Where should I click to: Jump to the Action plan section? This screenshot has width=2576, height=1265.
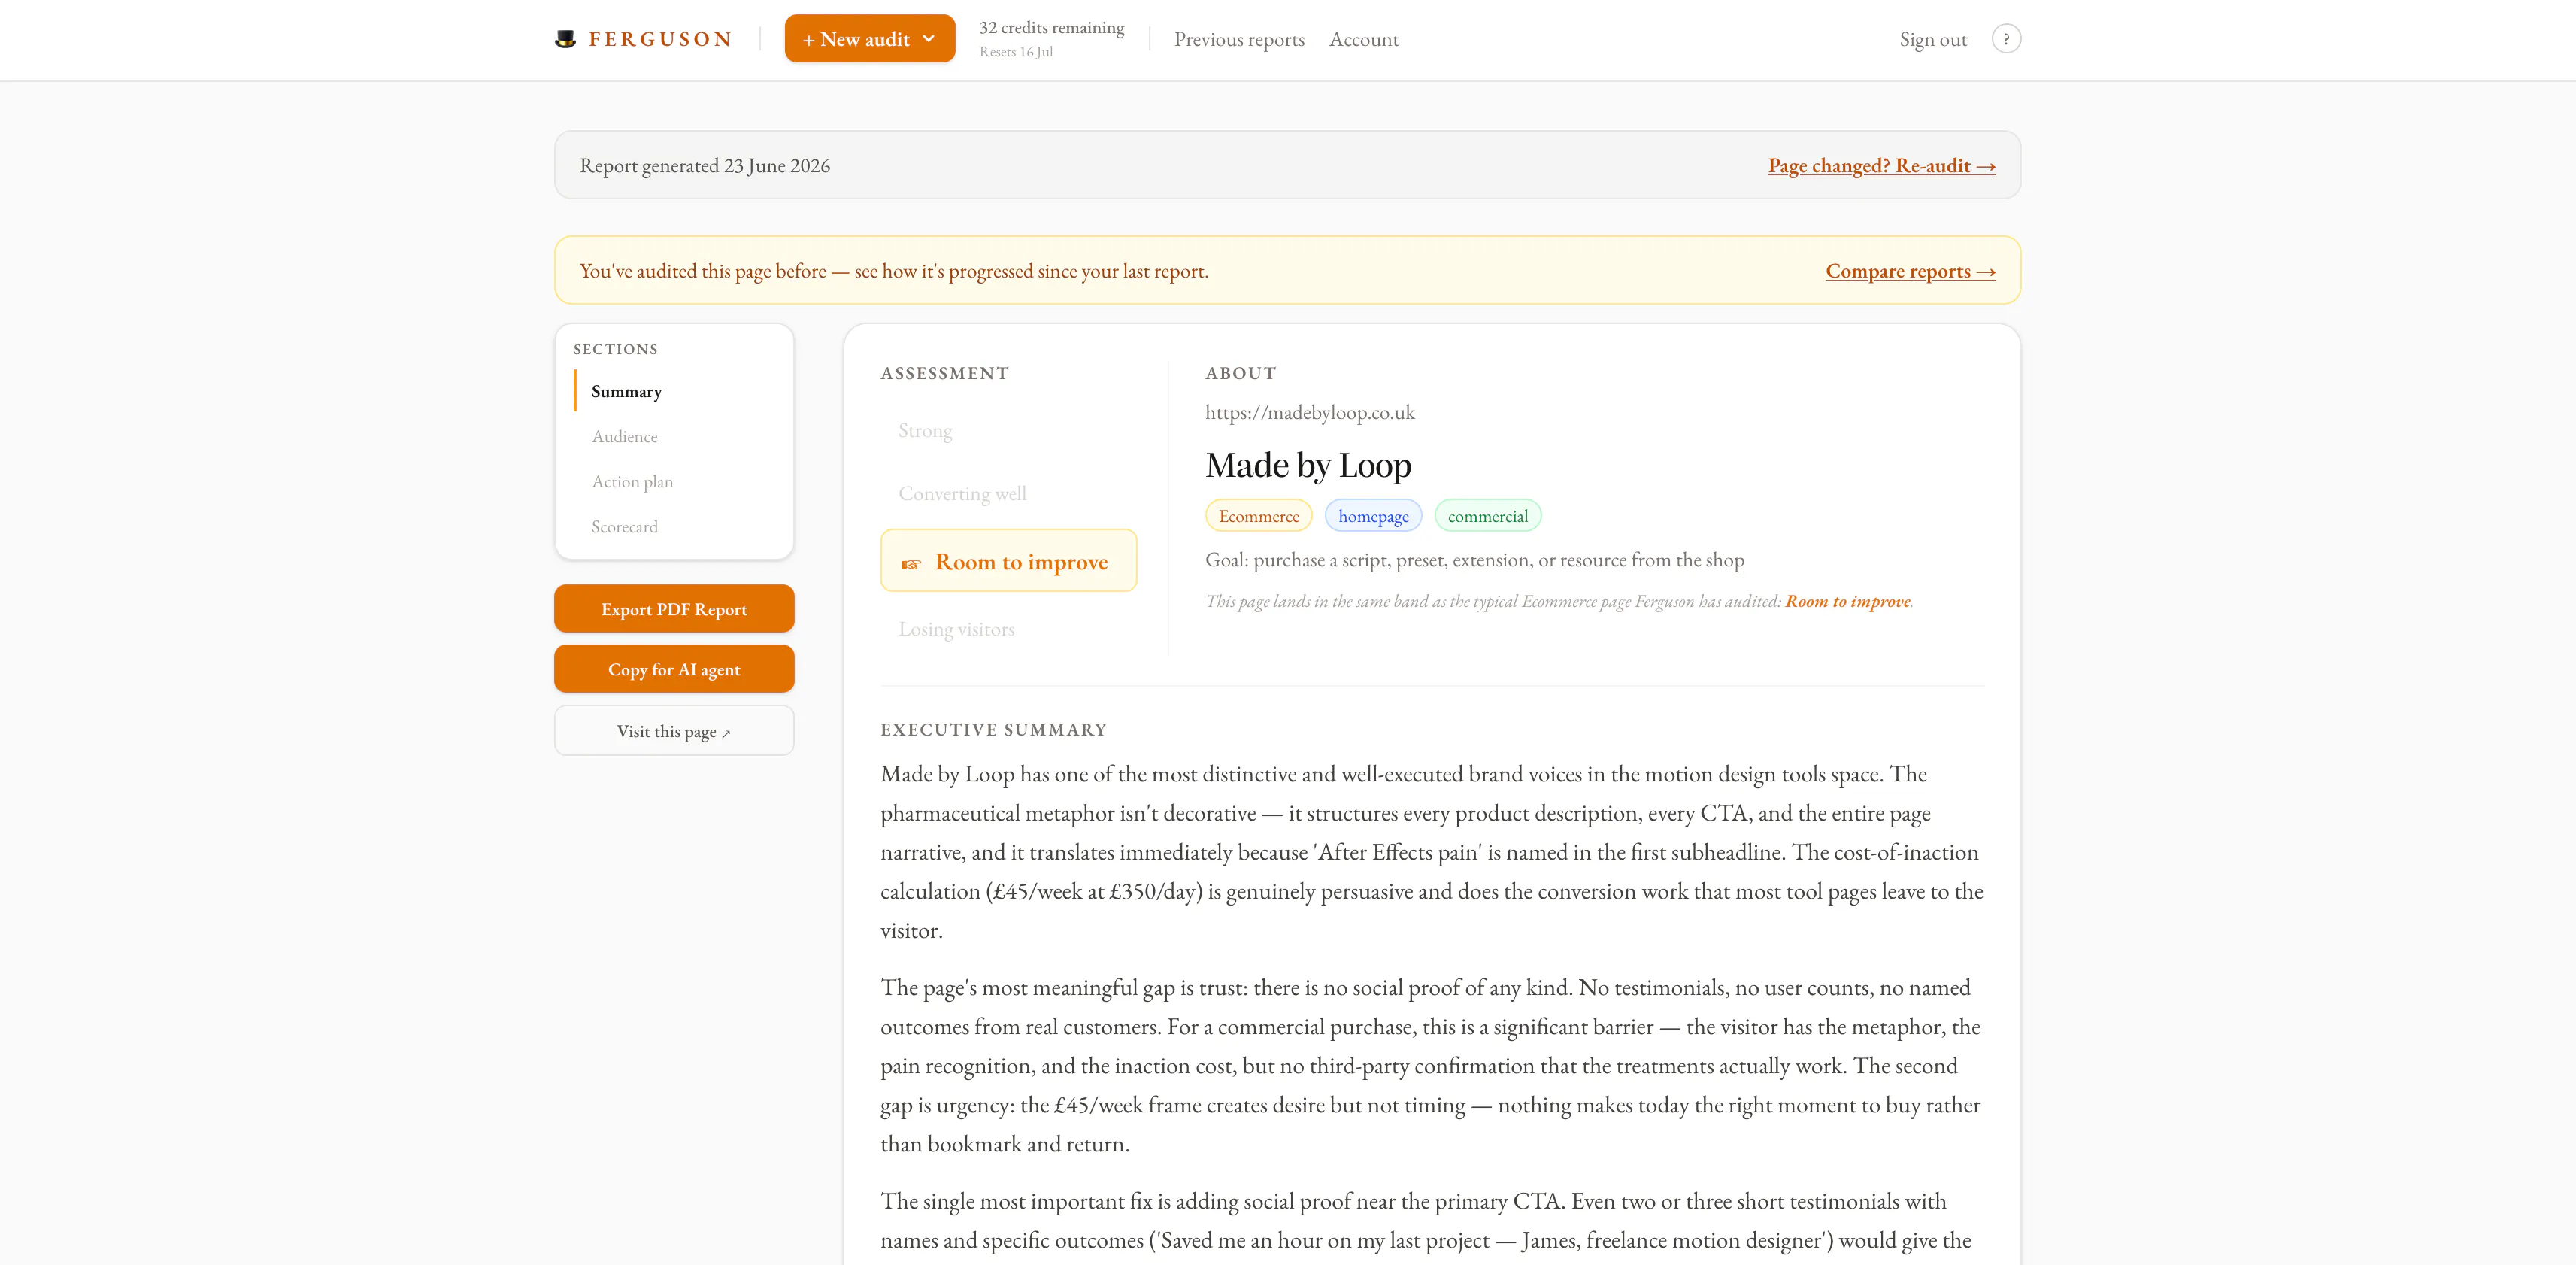coord(632,481)
